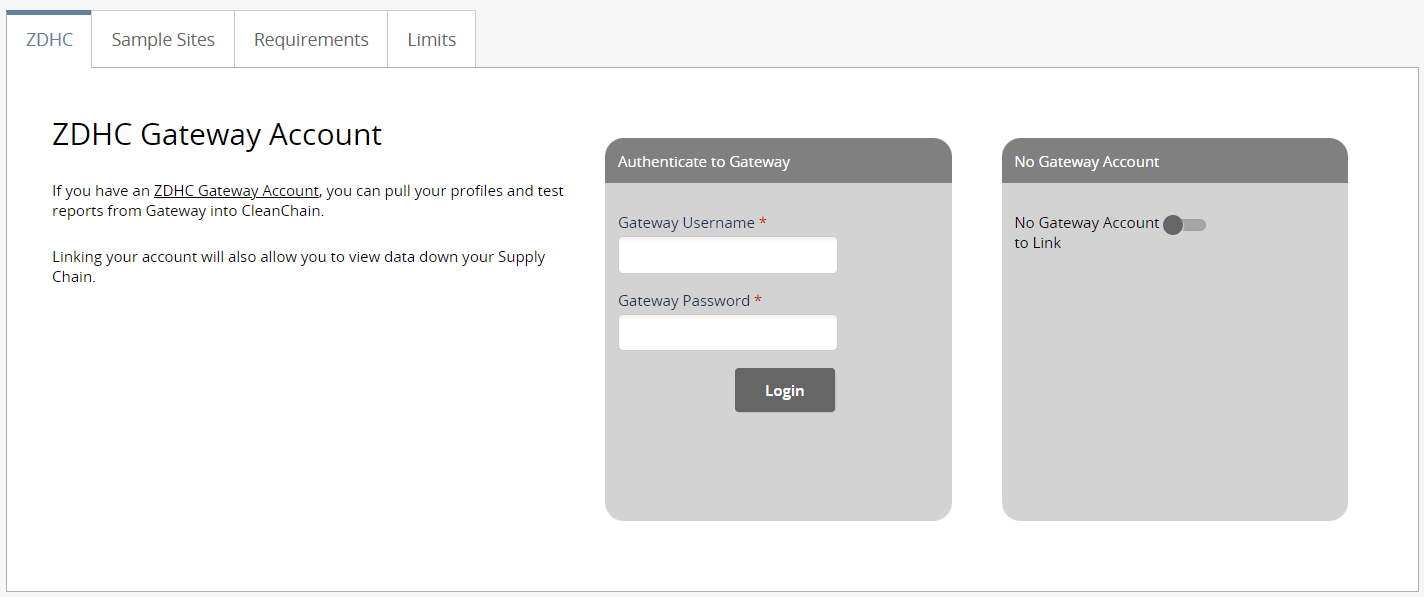
Task: Open the Requirements tab
Action: (x=311, y=40)
